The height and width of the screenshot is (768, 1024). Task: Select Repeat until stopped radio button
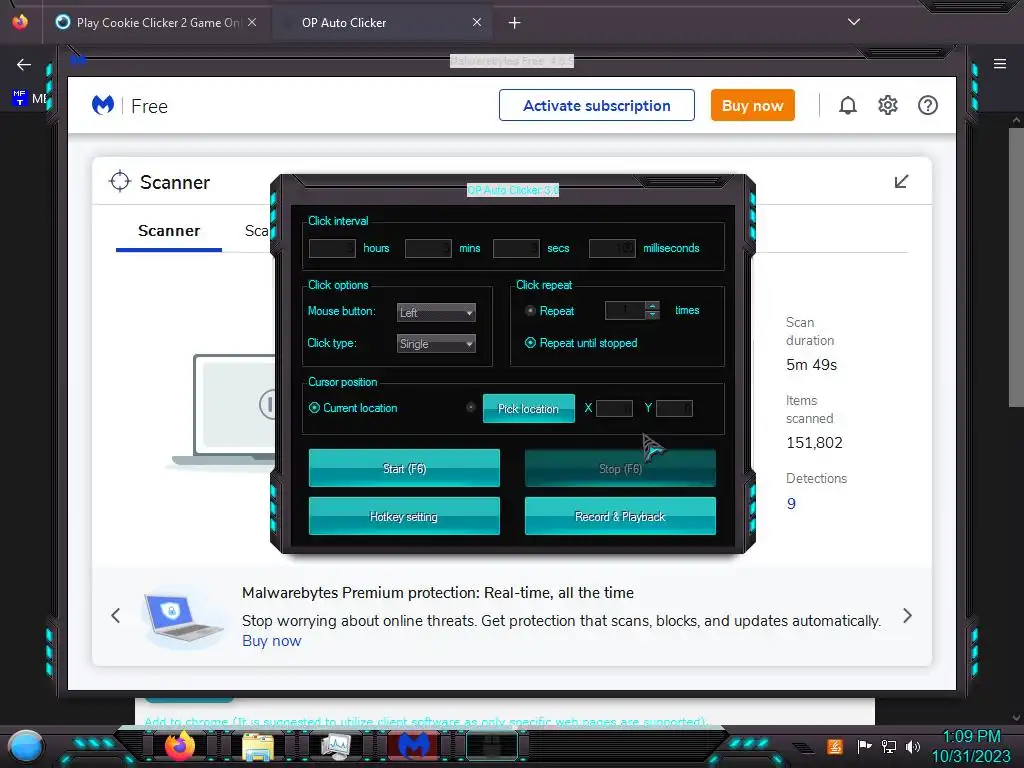pyautogui.click(x=530, y=343)
